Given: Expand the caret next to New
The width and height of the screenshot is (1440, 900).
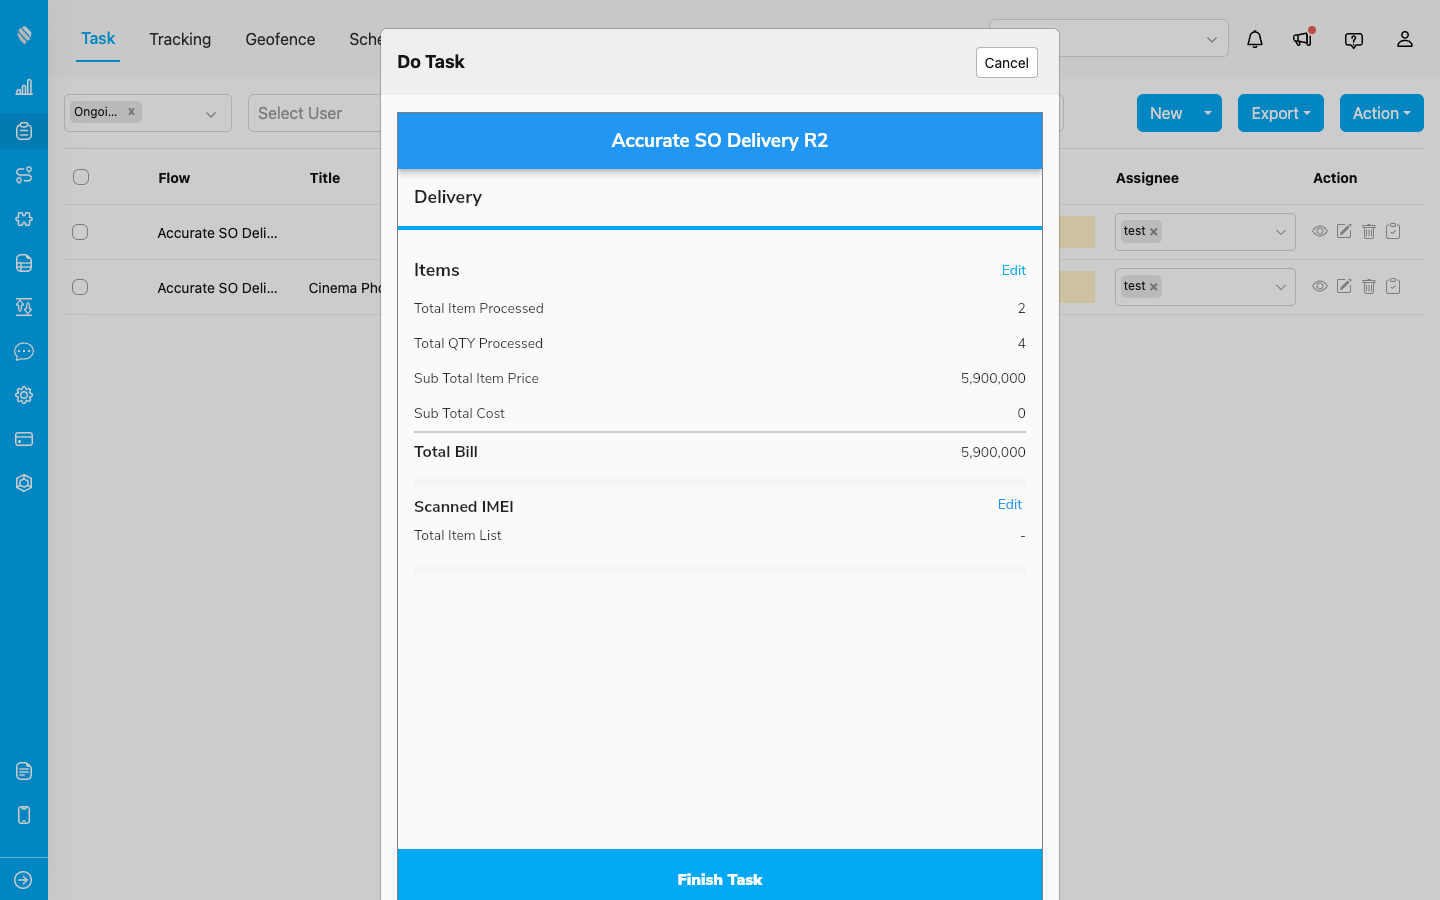Looking at the screenshot, I should click(x=1208, y=113).
